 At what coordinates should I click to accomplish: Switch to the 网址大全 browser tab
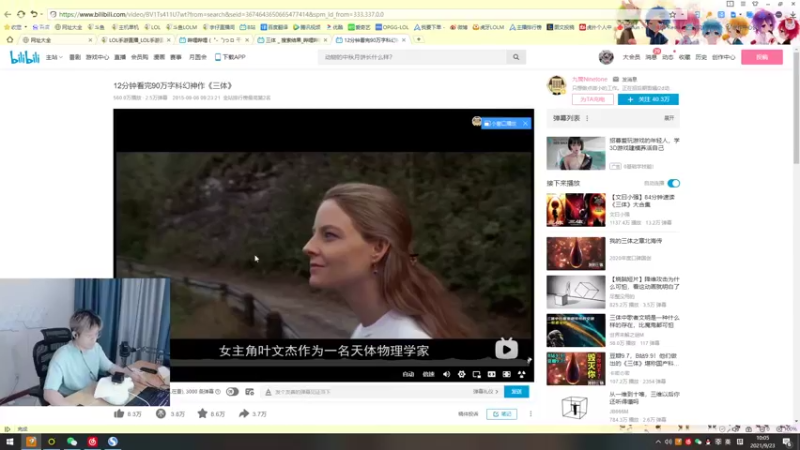(x=57, y=40)
